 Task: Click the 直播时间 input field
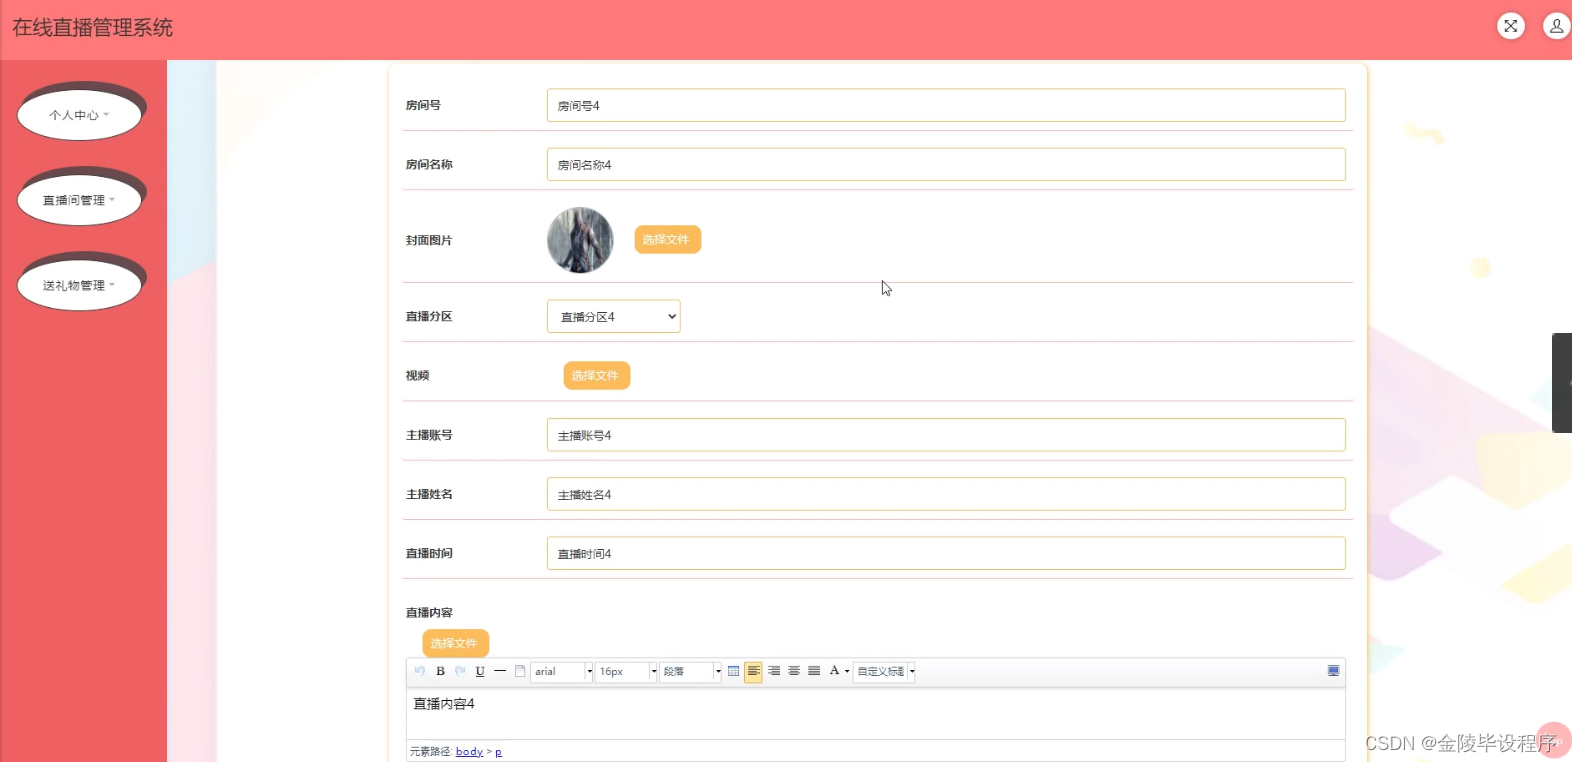946,553
